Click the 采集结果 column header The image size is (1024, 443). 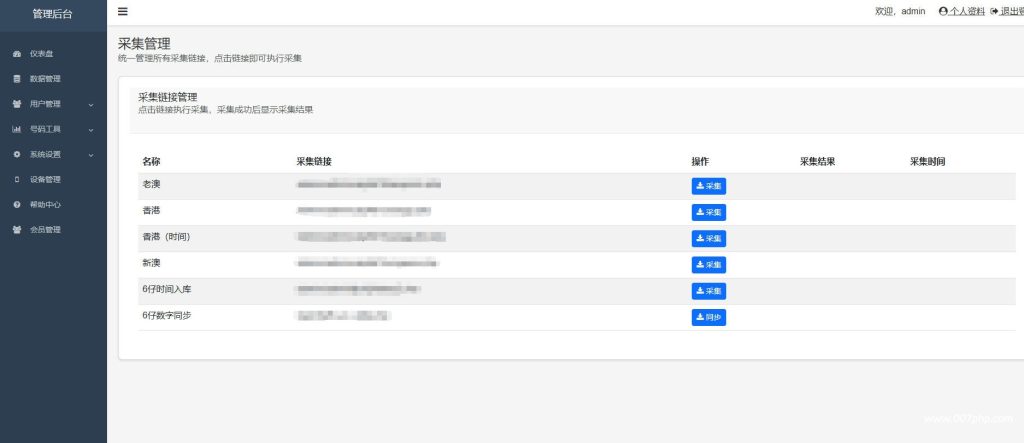[x=818, y=161]
